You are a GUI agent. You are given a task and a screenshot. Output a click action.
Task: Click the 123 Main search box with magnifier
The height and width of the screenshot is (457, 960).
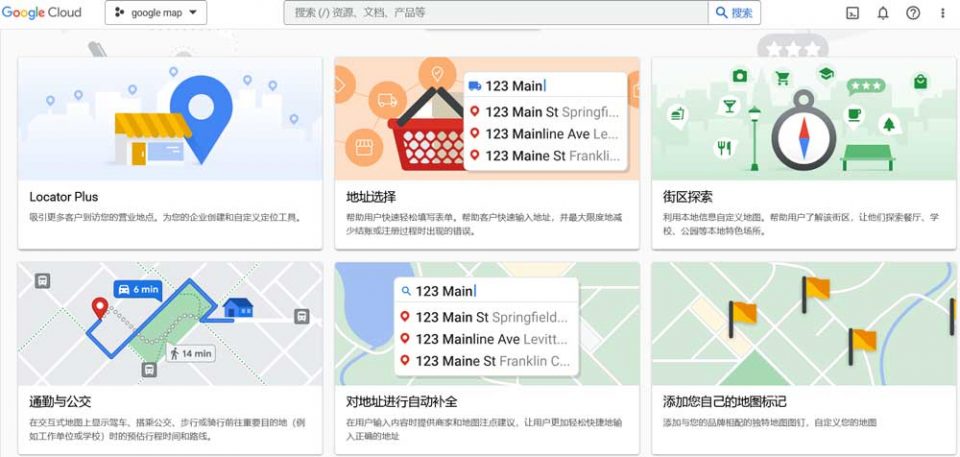click(x=487, y=291)
